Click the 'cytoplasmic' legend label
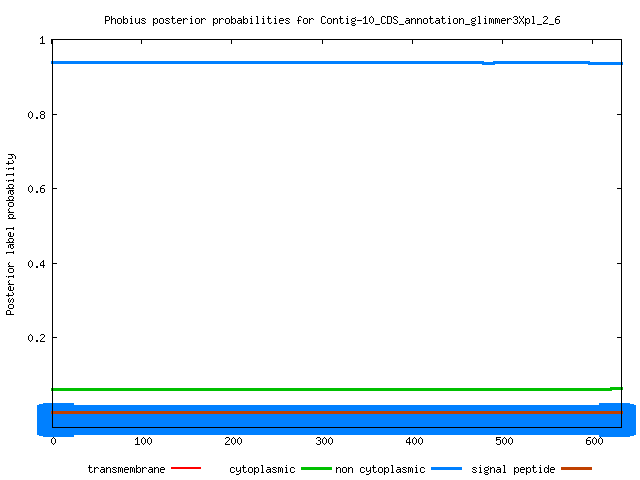Image resolution: width=640 pixels, height=480 pixels. tap(262, 469)
